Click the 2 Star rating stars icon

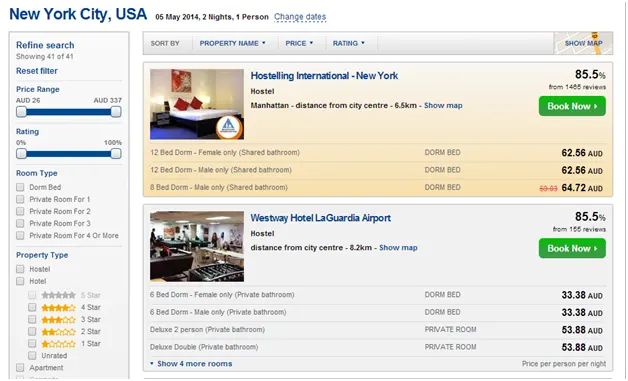click(58, 332)
